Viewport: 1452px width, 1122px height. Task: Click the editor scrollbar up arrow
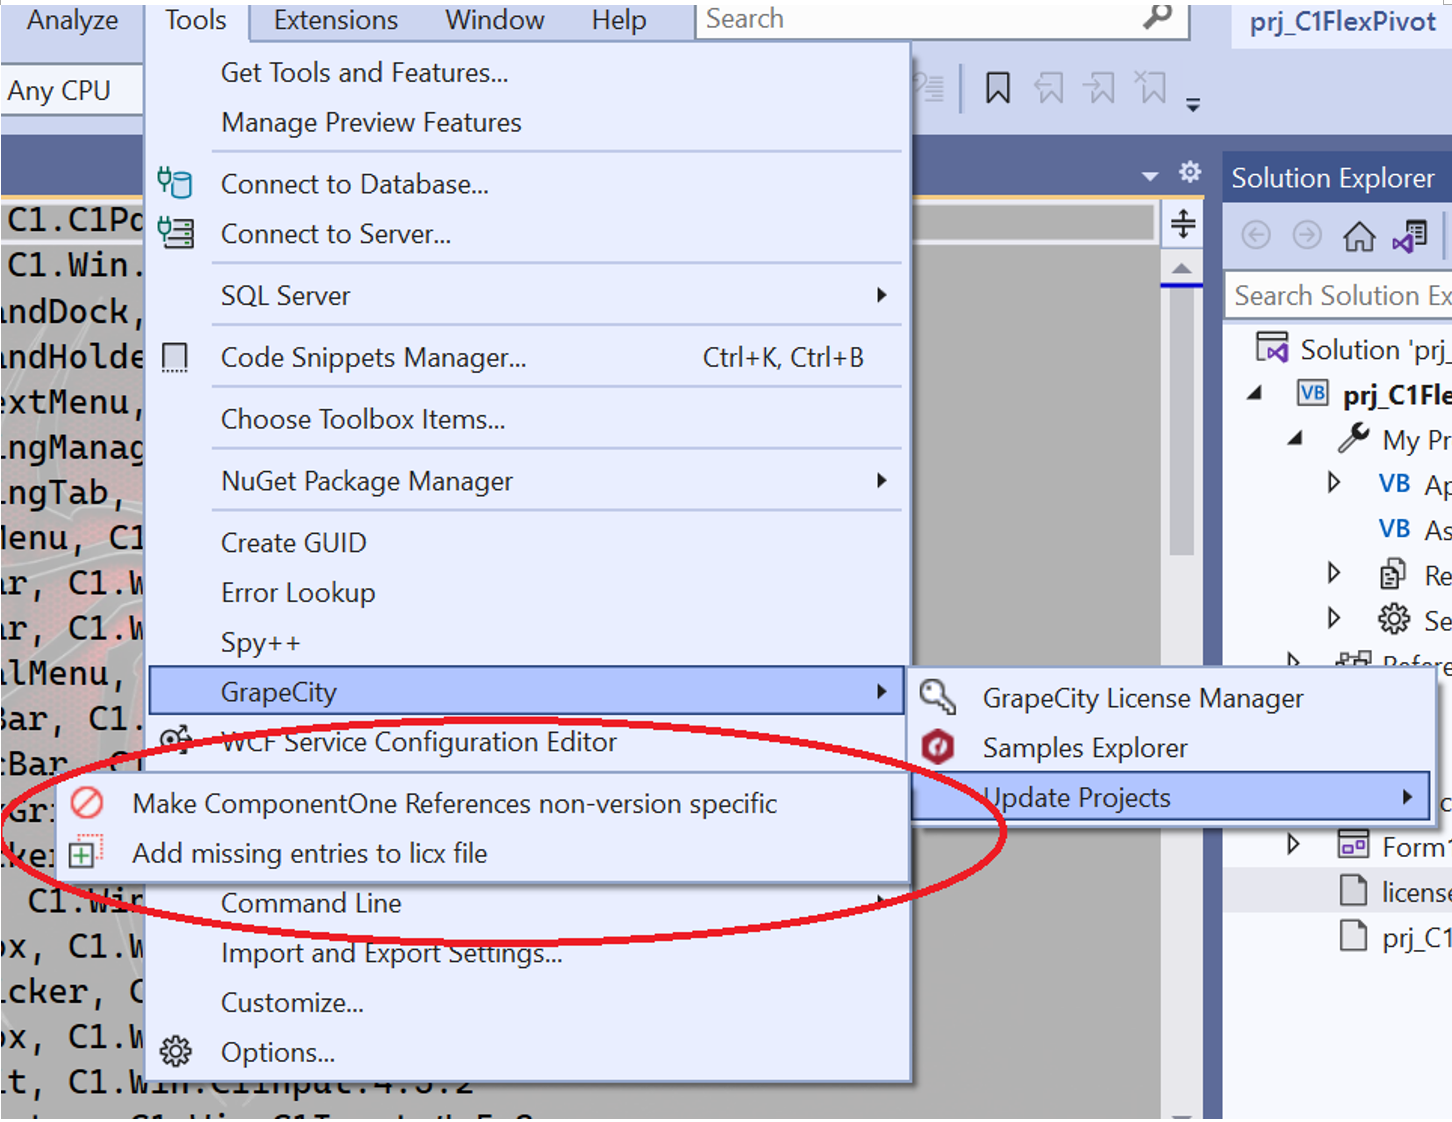[x=1182, y=268]
